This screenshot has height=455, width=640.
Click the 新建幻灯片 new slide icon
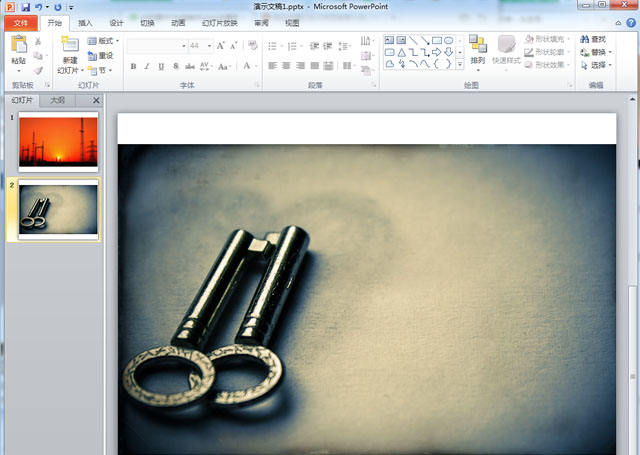coord(70,45)
